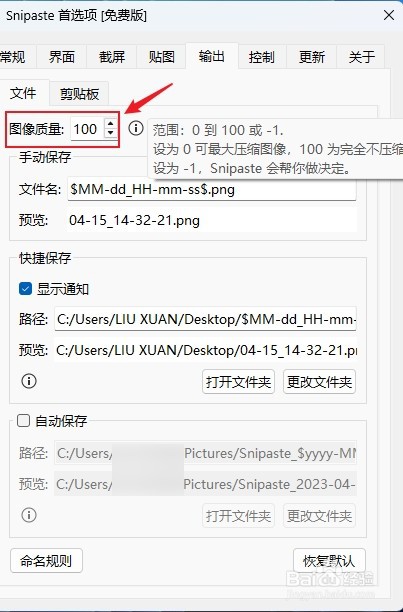
Task: Open the 贴图 tab
Action: coord(162,57)
